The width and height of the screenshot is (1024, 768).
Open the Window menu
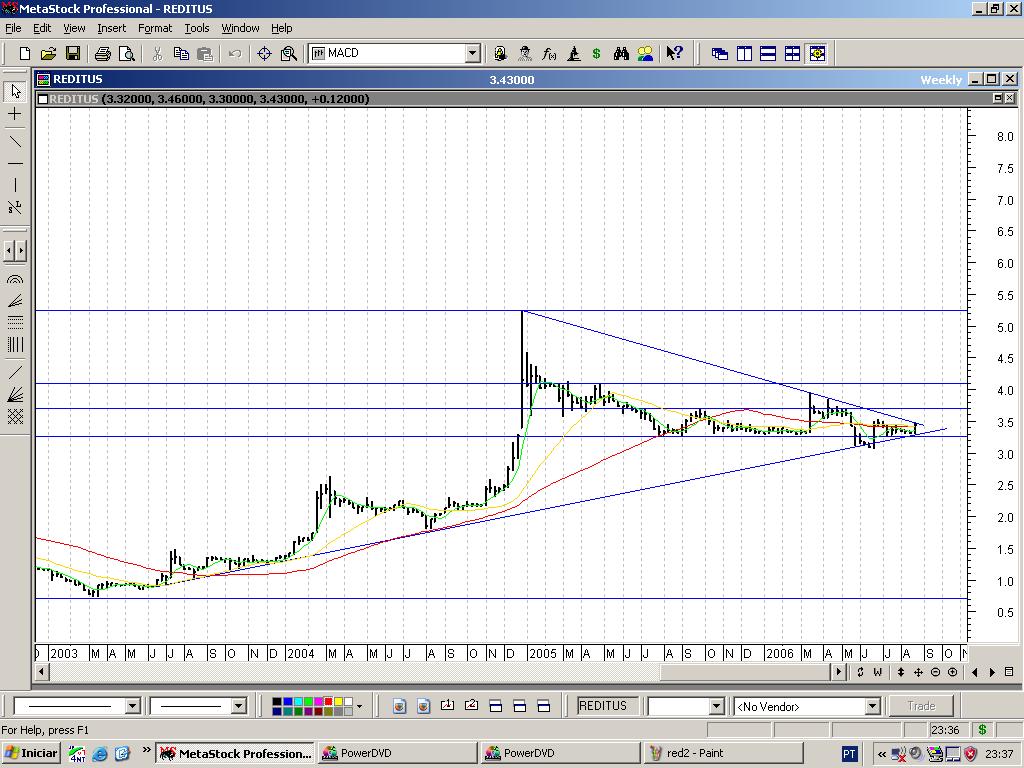point(240,28)
